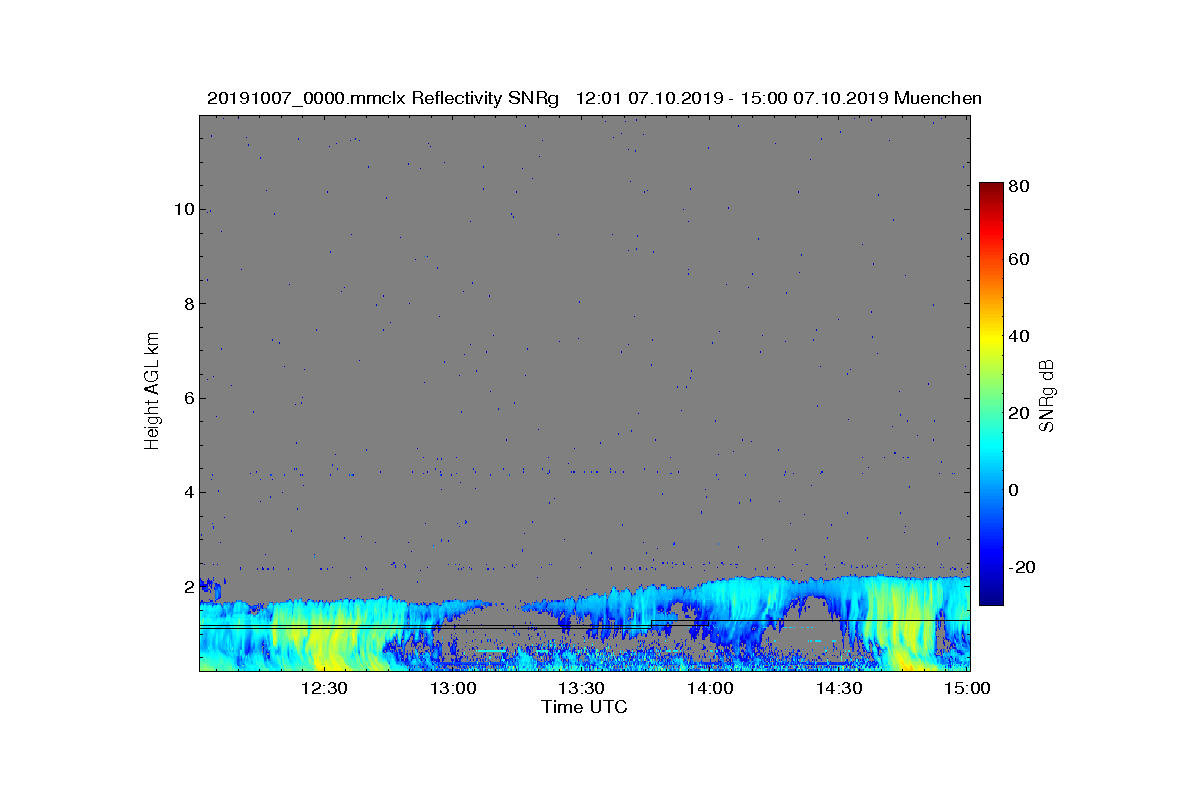Click the colorbar value 80
This screenshot has height=800, width=1200.
[1019, 186]
